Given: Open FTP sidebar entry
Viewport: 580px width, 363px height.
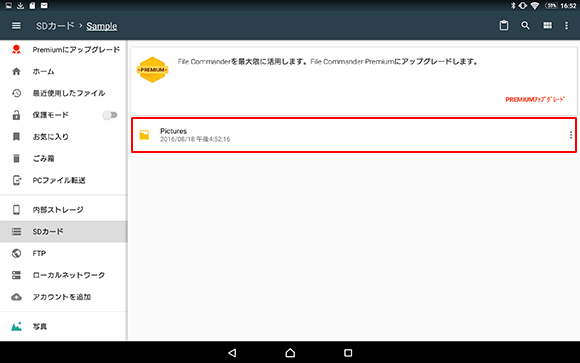Looking at the screenshot, I should coord(64,253).
